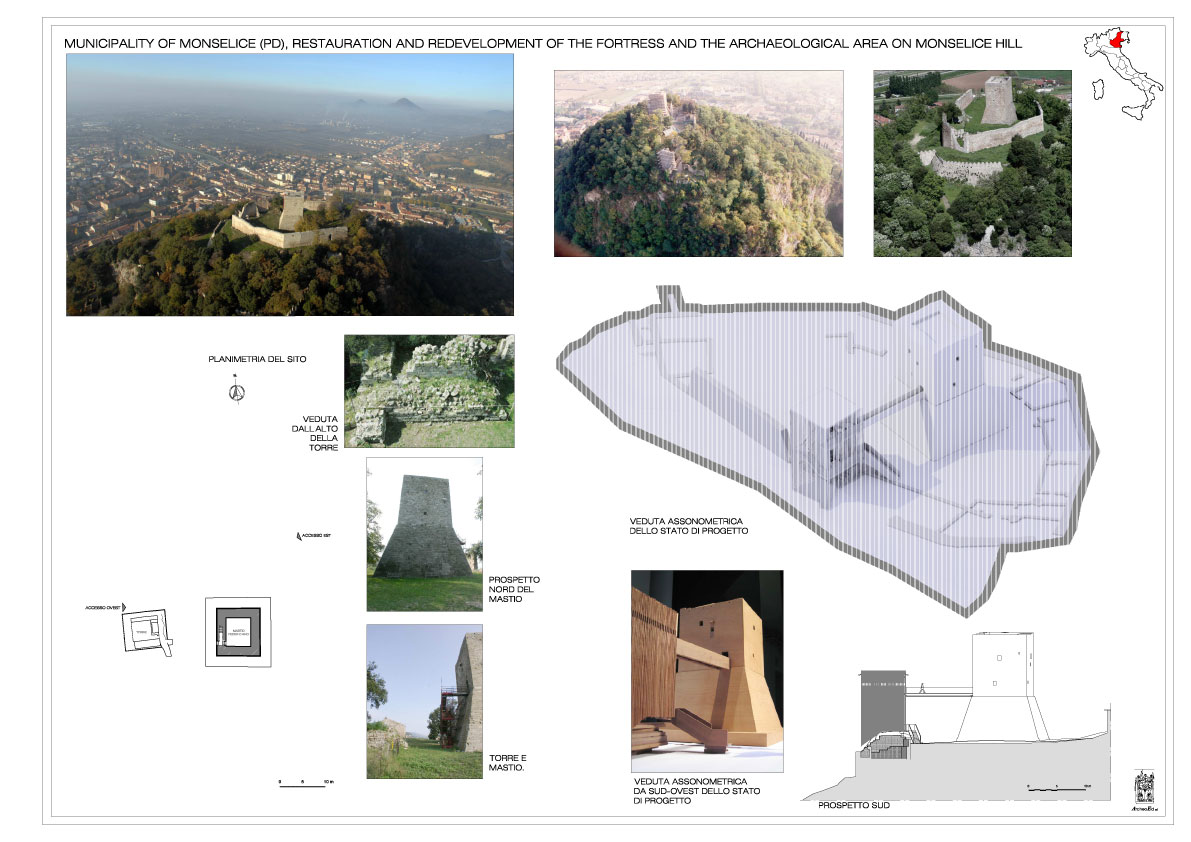This screenshot has height=842, width=1191.
Task: Select the MUNICIPALITY OF MONSELICE title text
Action: pos(542,43)
